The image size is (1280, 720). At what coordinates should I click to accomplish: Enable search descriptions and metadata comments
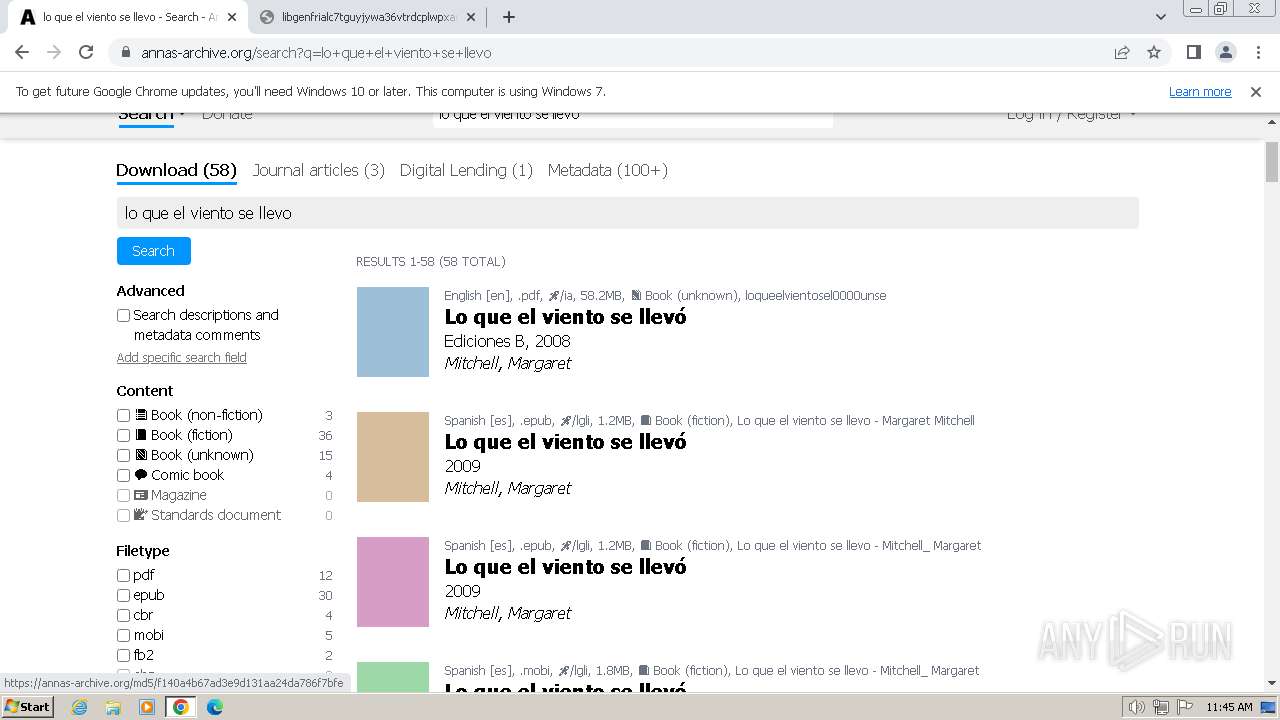123,315
